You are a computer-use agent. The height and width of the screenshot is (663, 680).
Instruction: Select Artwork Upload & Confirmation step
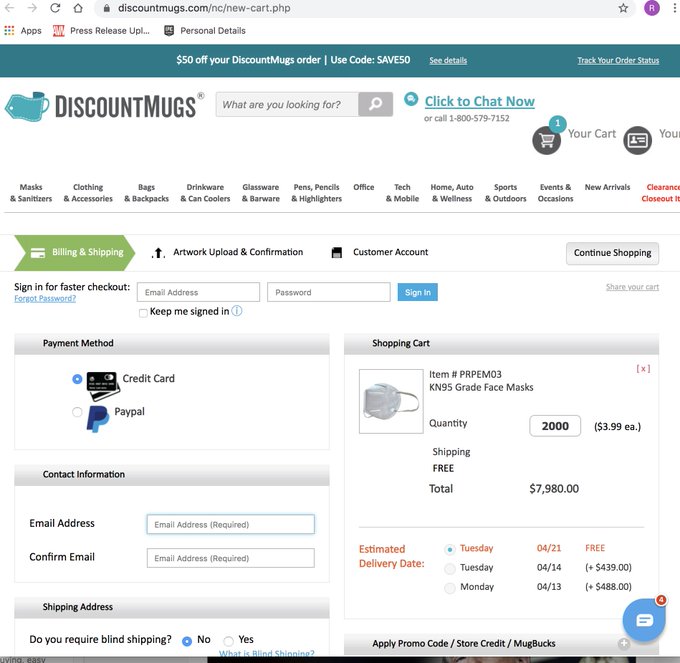227,252
